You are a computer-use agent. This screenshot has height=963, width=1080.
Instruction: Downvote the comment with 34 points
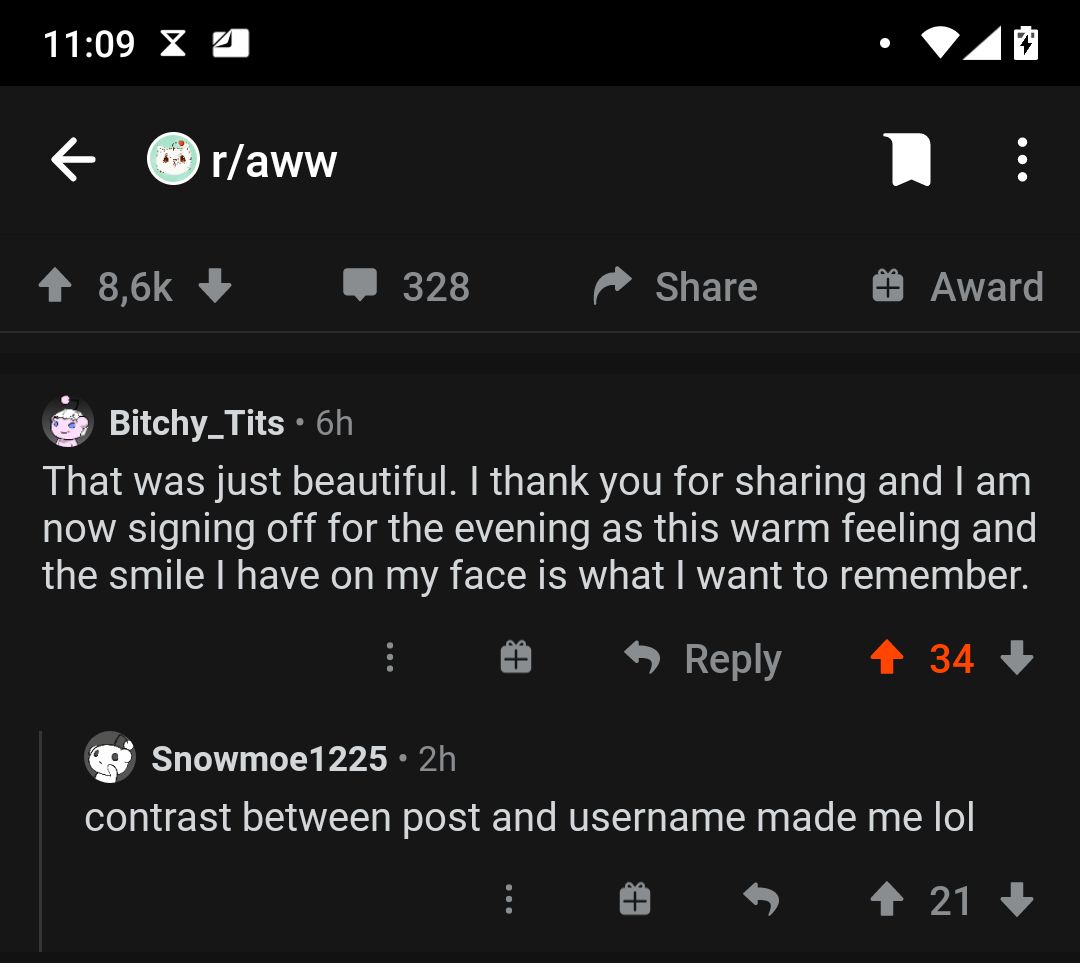click(x=1017, y=658)
